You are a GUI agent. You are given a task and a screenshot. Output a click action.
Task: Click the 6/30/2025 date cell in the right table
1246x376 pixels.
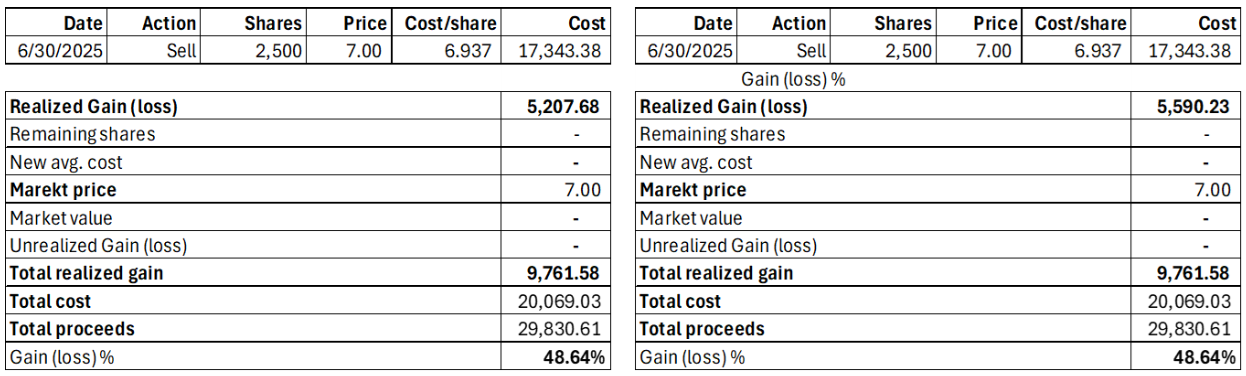pos(685,51)
